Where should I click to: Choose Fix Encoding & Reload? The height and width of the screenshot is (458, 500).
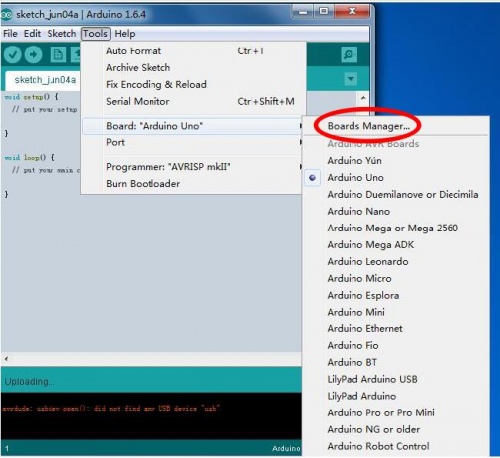point(193,84)
